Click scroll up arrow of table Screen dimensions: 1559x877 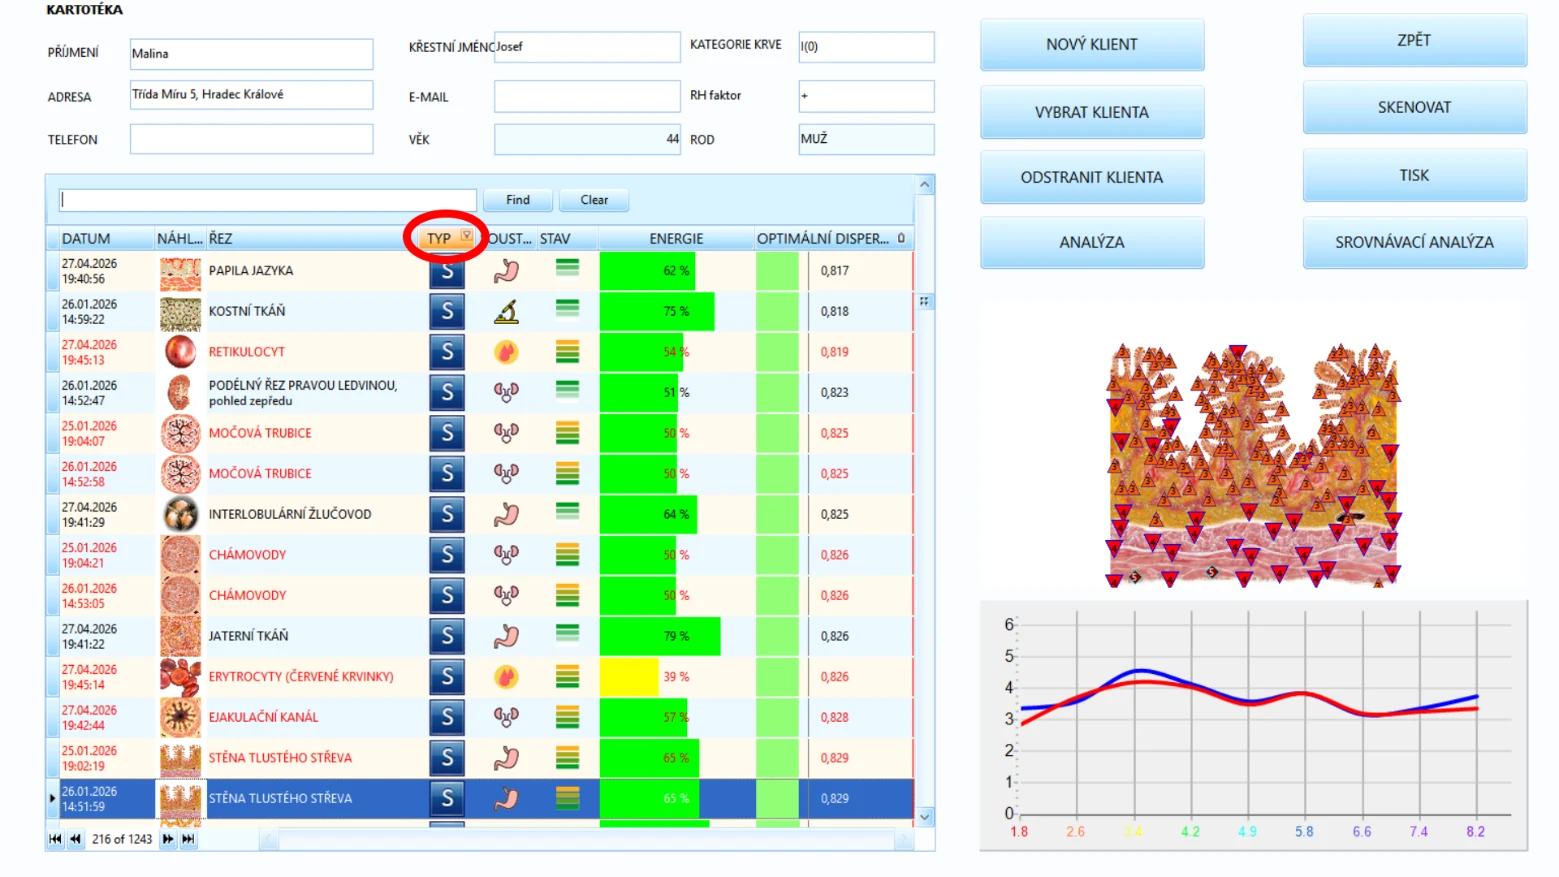[x=925, y=185]
